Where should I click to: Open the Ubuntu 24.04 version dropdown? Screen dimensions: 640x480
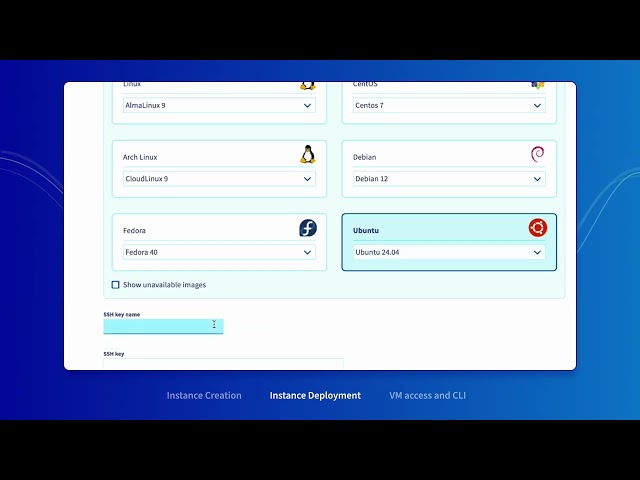[x=449, y=252]
